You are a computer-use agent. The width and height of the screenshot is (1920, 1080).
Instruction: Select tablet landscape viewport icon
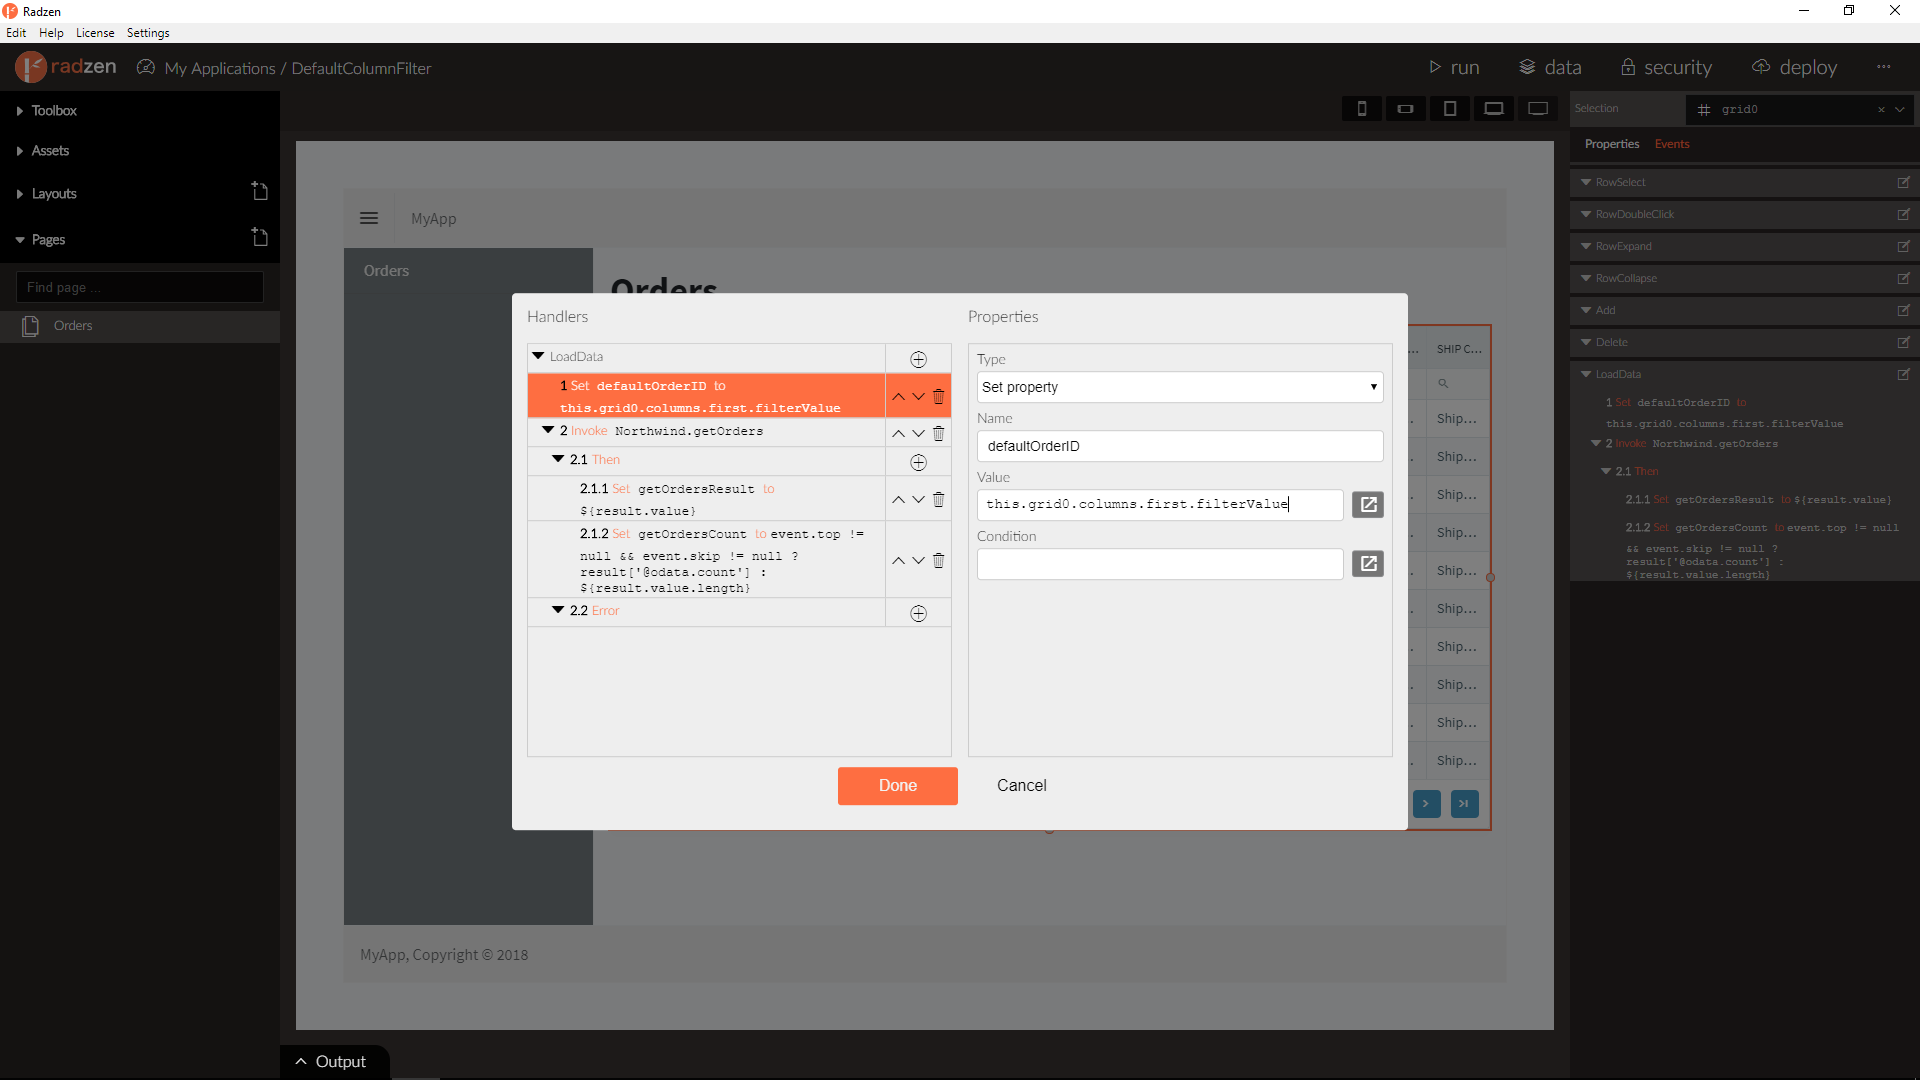pyautogui.click(x=1494, y=108)
